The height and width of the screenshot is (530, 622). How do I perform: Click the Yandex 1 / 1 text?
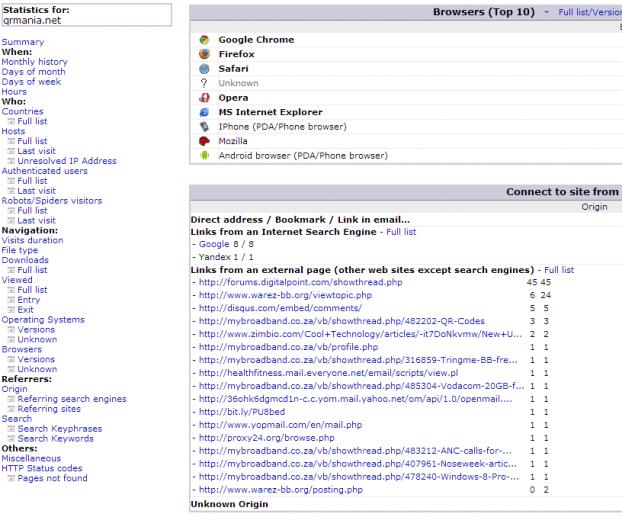tap(226, 257)
